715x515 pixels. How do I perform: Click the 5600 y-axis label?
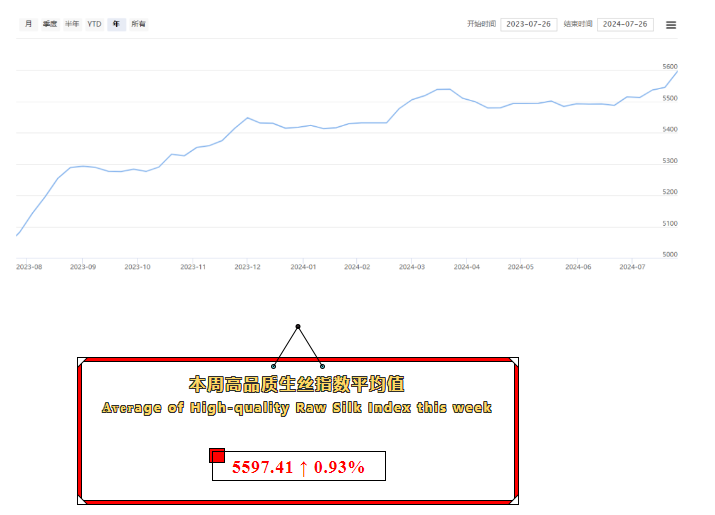pos(670,67)
